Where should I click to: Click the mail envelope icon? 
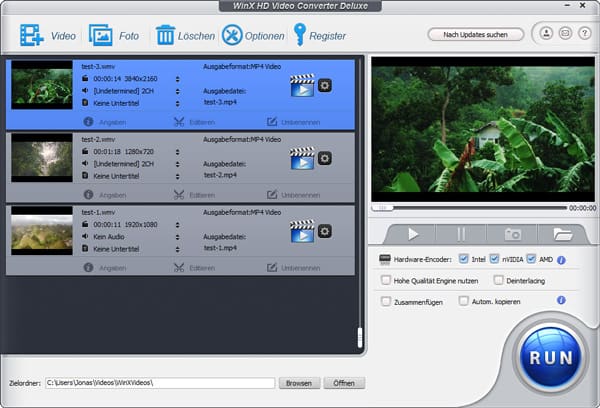(565, 33)
